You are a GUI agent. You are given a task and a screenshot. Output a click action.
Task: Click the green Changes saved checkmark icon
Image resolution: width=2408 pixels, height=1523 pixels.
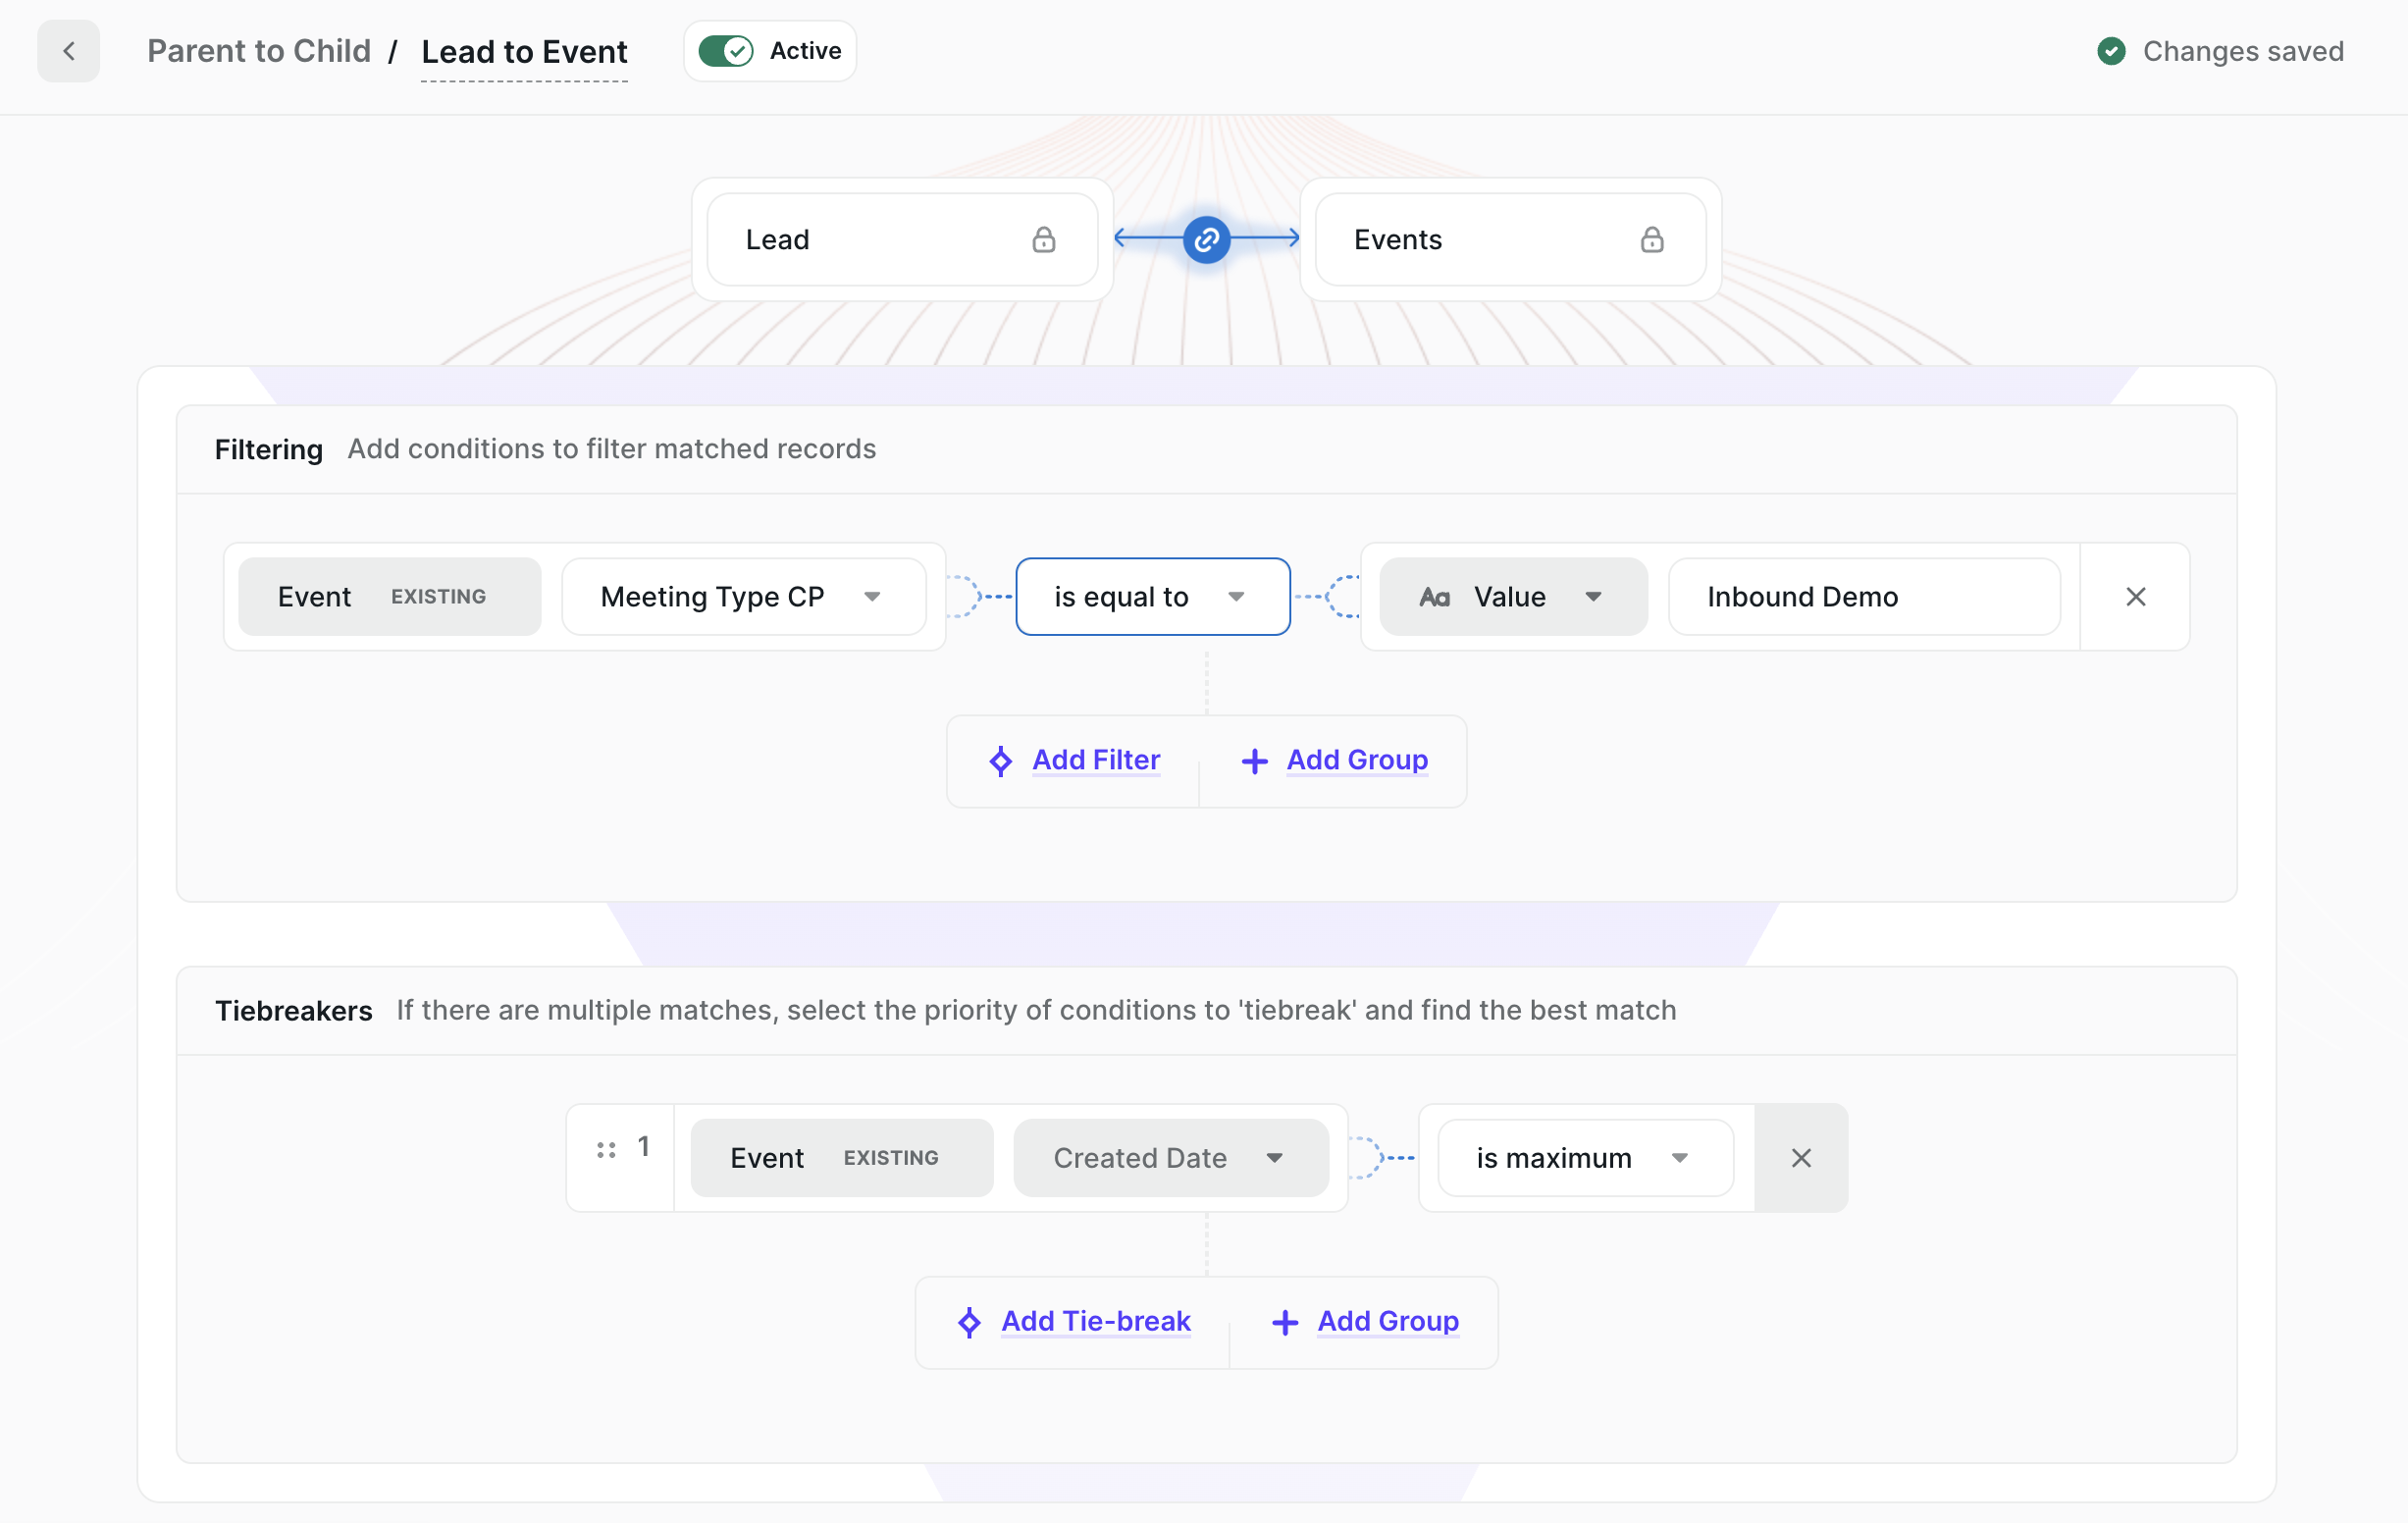[2111, 51]
